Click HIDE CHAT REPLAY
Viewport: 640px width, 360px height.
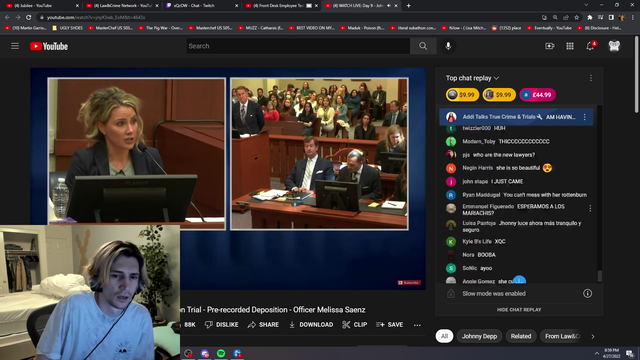pyautogui.click(x=519, y=310)
